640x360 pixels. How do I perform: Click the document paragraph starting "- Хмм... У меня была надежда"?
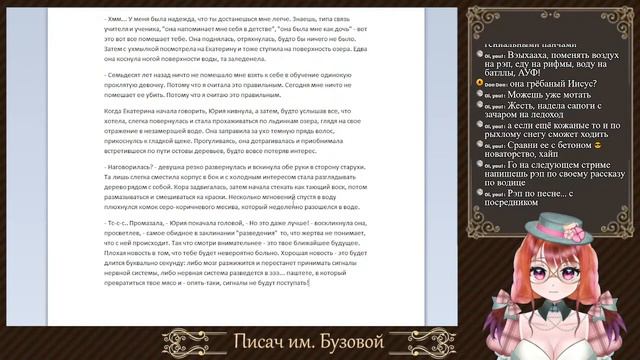pyautogui.click(x=236, y=39)
